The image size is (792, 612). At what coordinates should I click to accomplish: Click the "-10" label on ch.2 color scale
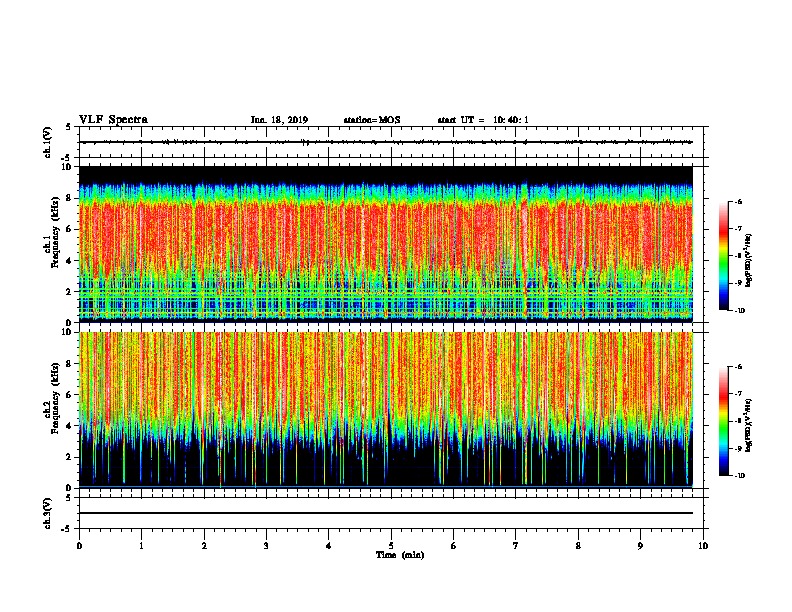(739, 476)
